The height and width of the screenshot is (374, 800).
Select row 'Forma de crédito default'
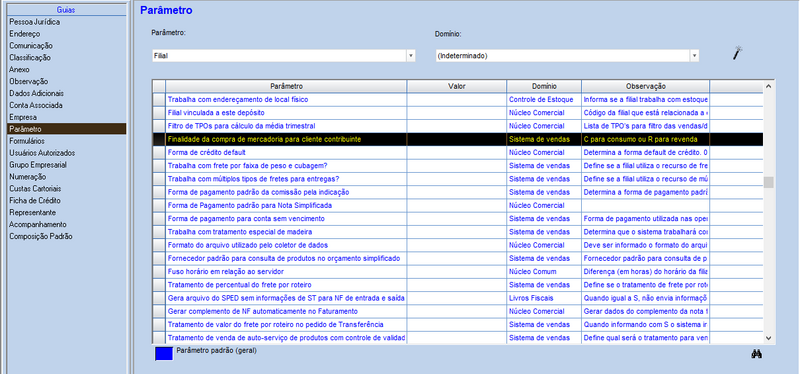(458, 153)
